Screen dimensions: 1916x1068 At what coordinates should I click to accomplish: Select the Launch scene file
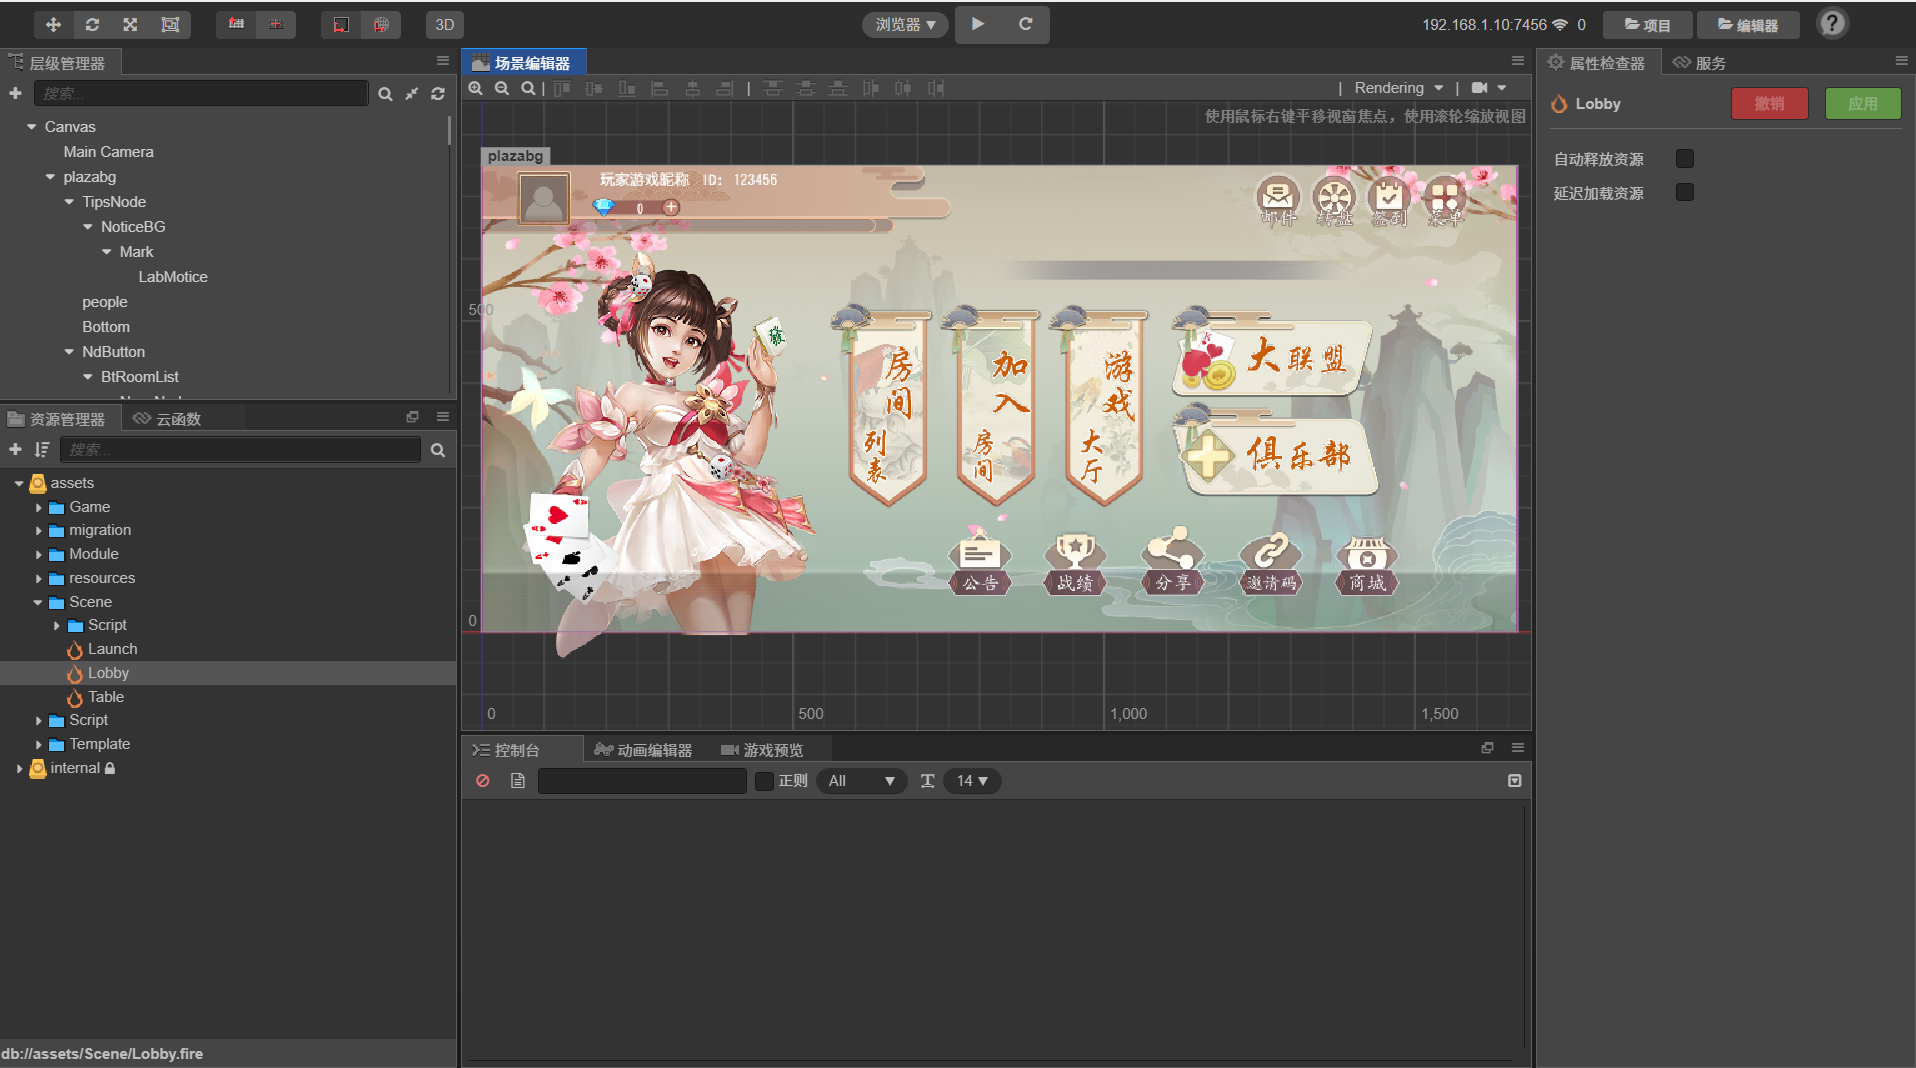point(112,649)
